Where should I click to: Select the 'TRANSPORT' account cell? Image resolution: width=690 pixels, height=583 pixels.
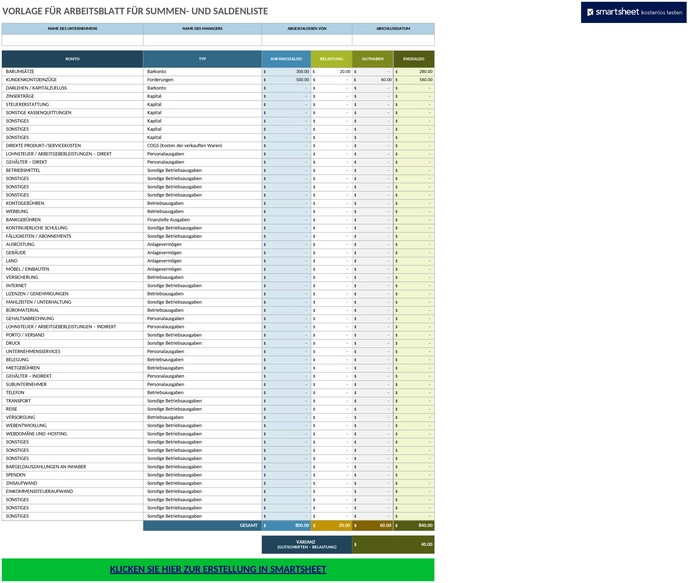[x=72, y=401]
